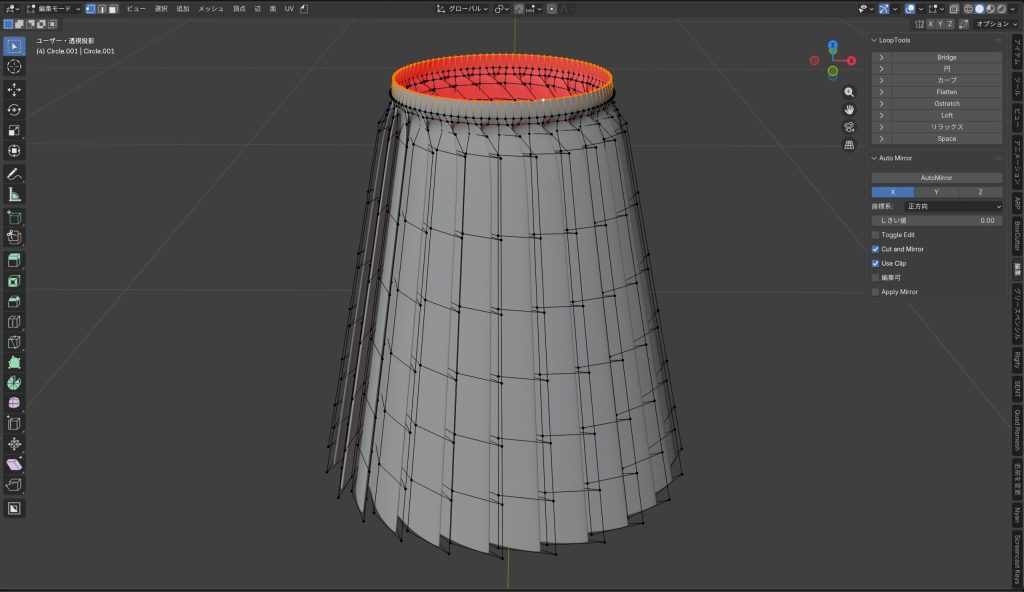Enable the Apply Mirror checkbox

tap(875, 292)
